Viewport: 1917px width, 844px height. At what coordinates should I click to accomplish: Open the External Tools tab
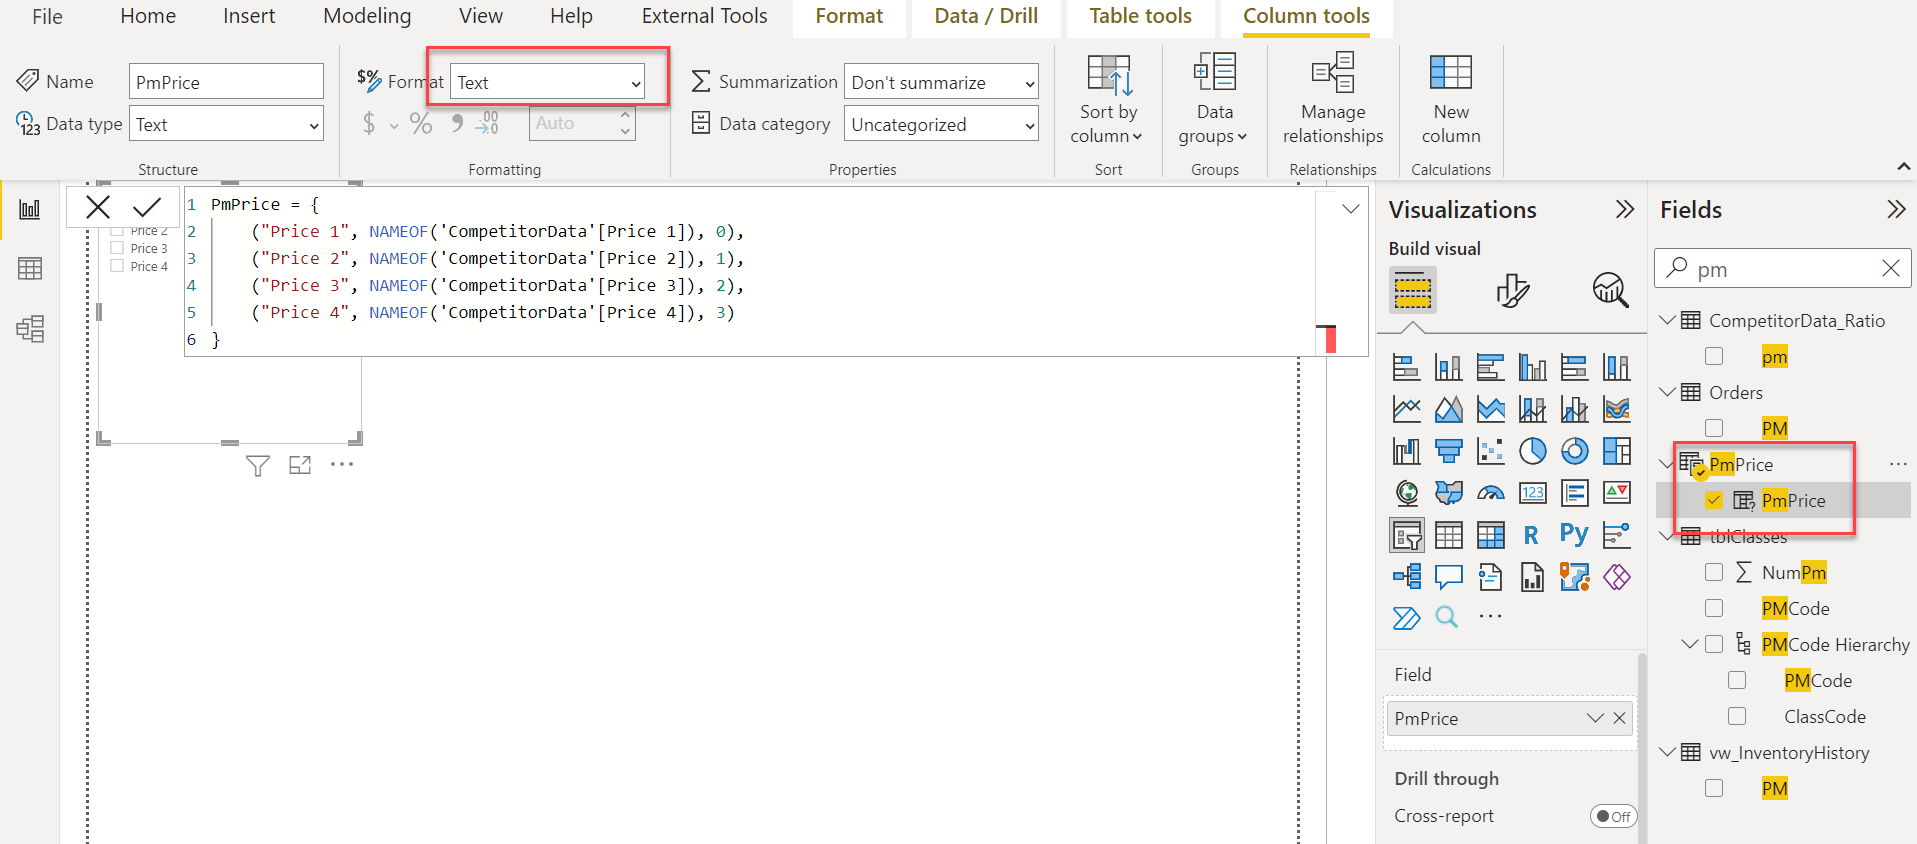704,16
